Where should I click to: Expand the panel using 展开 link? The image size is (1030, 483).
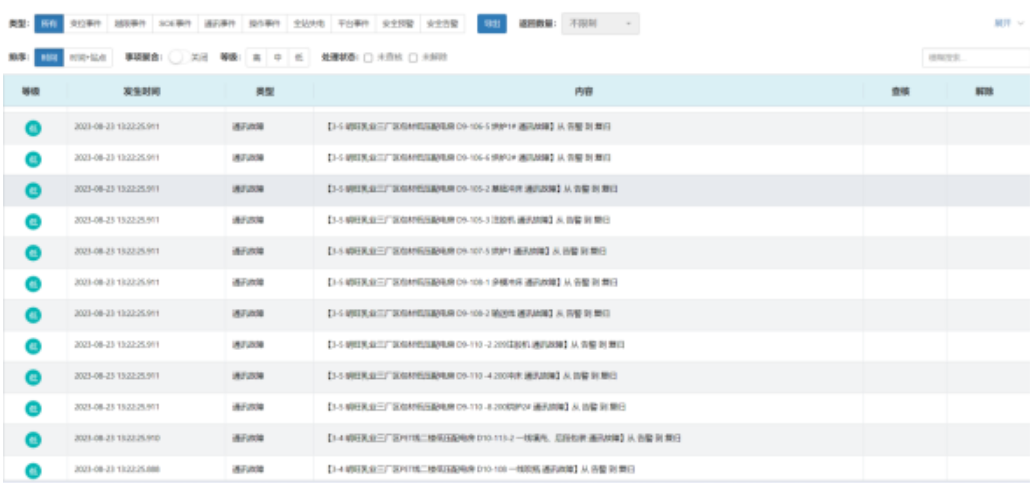[1003, 23]
